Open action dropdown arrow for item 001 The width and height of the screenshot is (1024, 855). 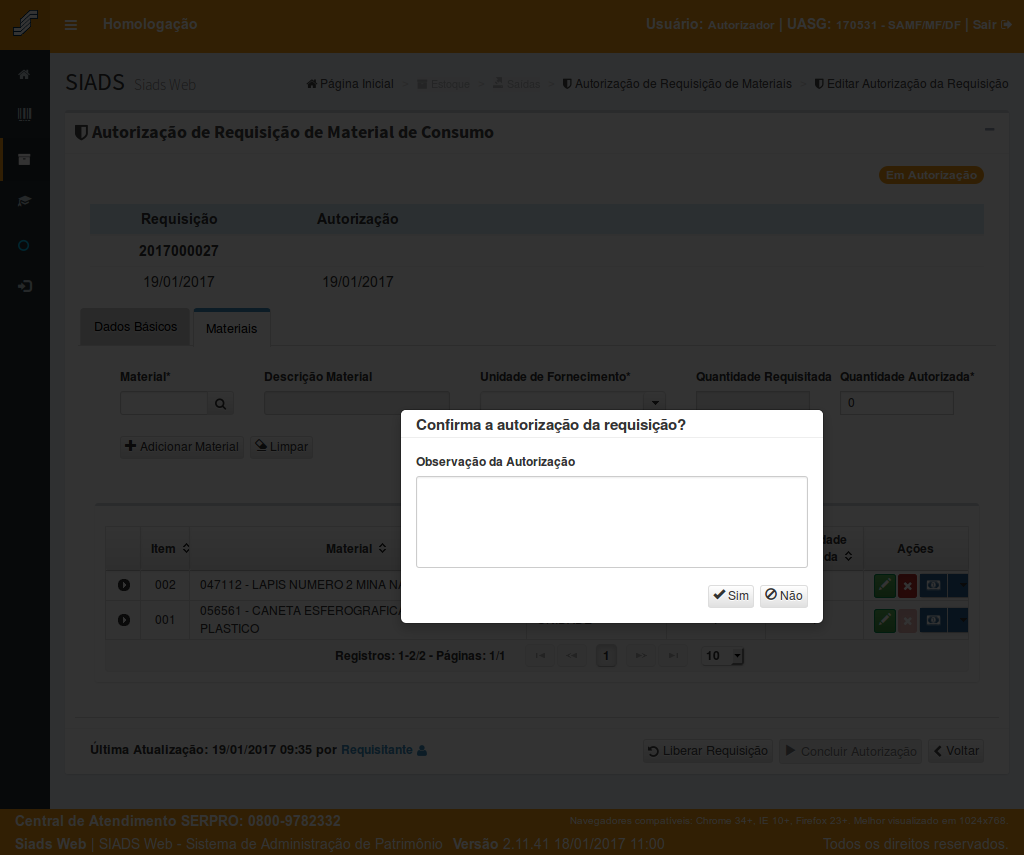pyautogui.click(x=958, y=620)
